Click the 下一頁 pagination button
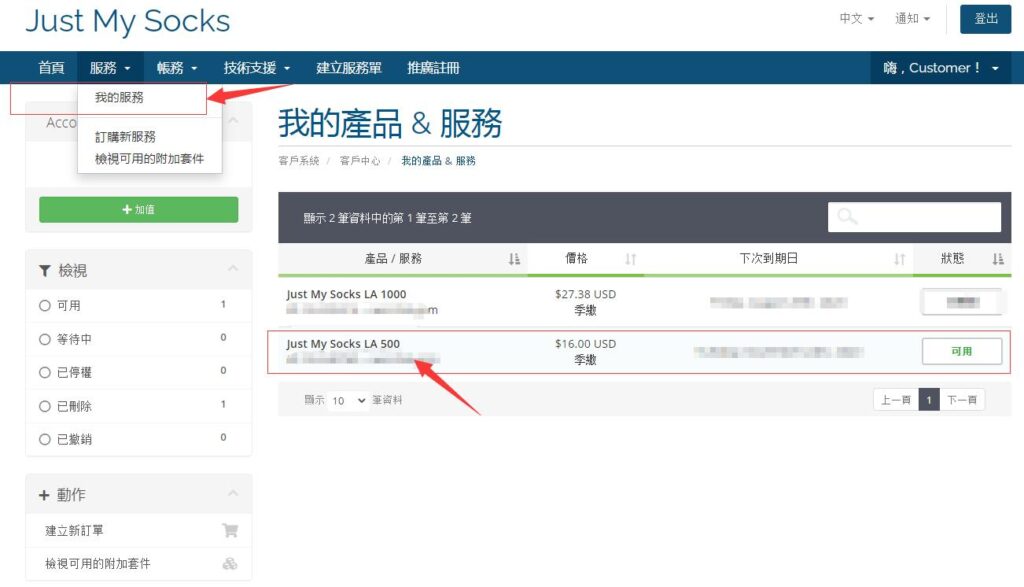The image size is (1024, 587). [x=962, y=400]
